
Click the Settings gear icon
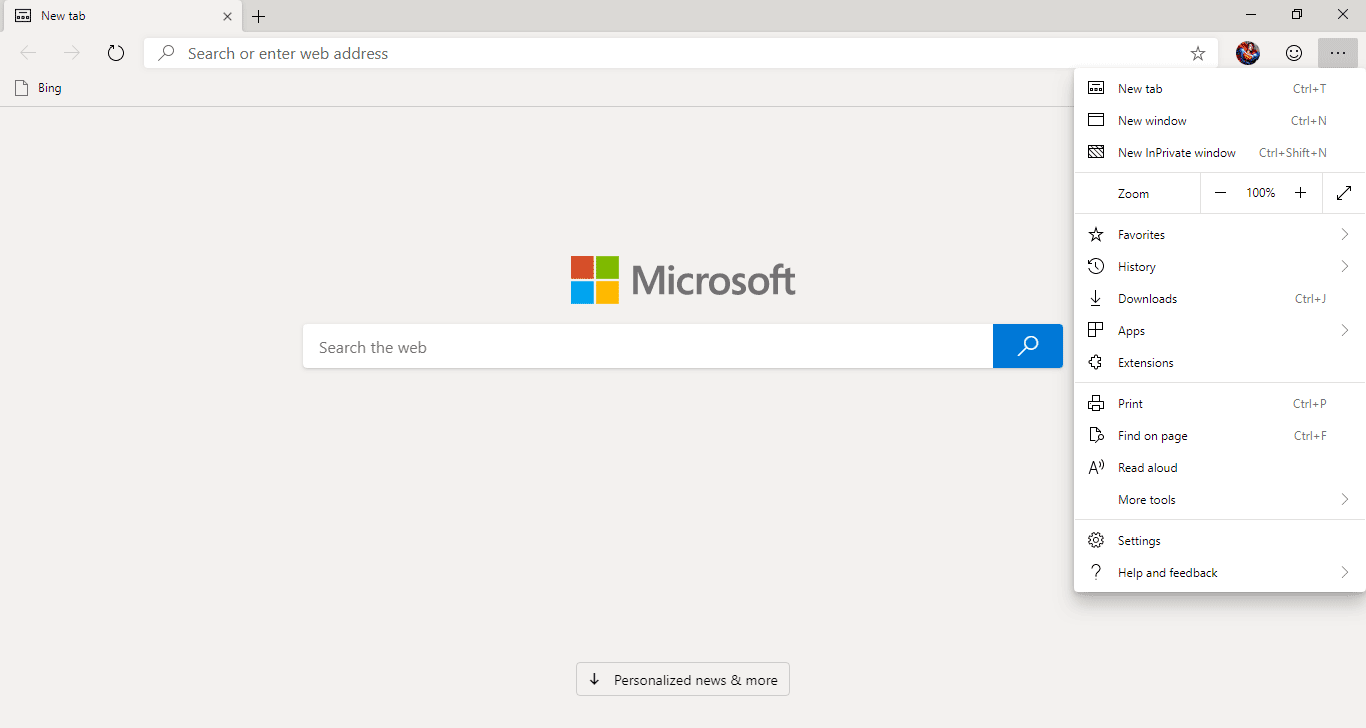(x=1096, y=540)
